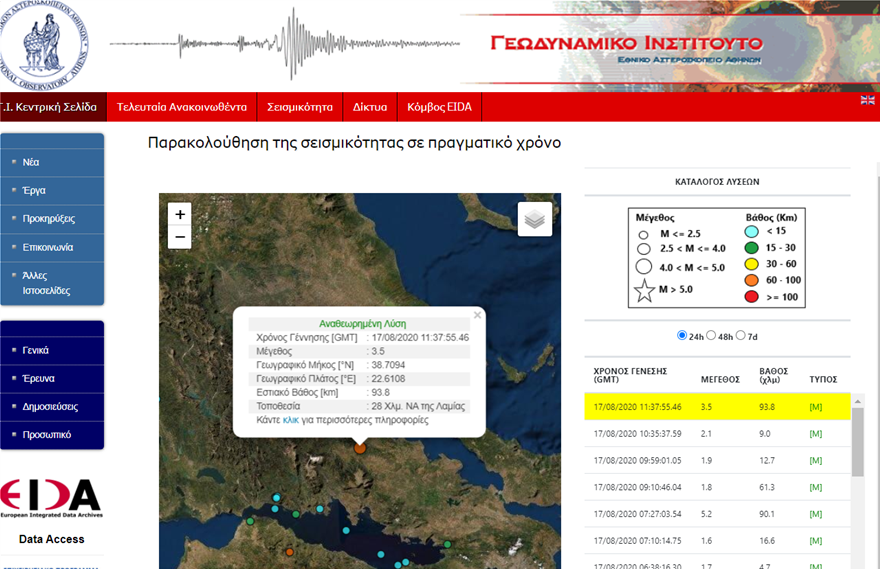Select the highlighted 3.5 magnitude event row
Screen dimensions: 880x569
[716, 407]
